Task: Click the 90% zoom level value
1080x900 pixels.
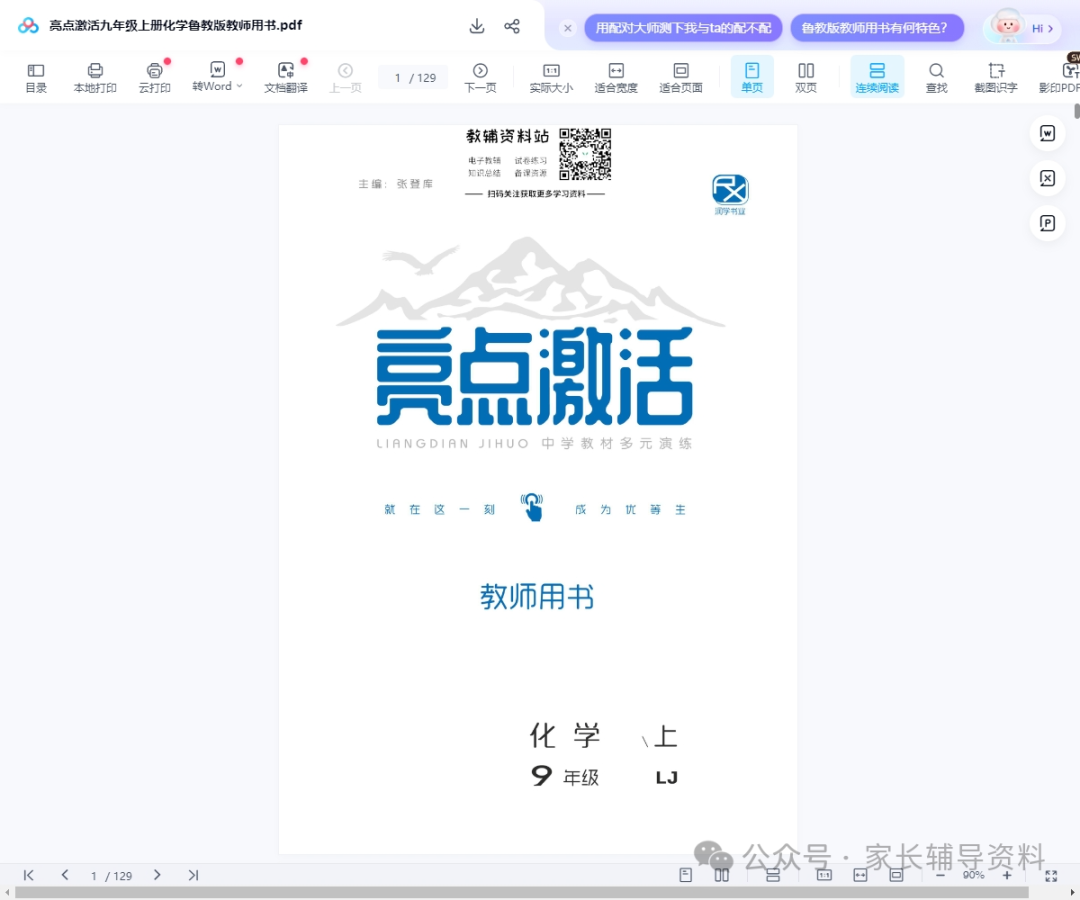Action: (973, 875)
